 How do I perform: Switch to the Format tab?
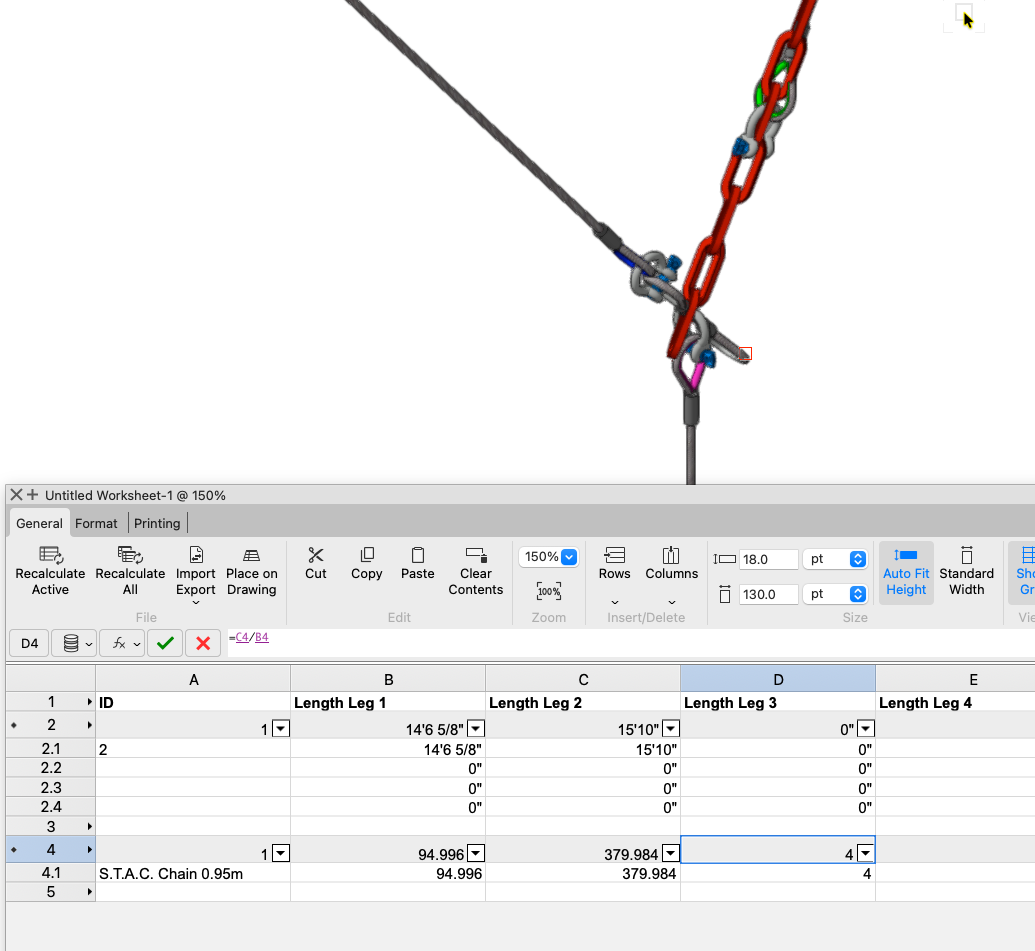96,523
